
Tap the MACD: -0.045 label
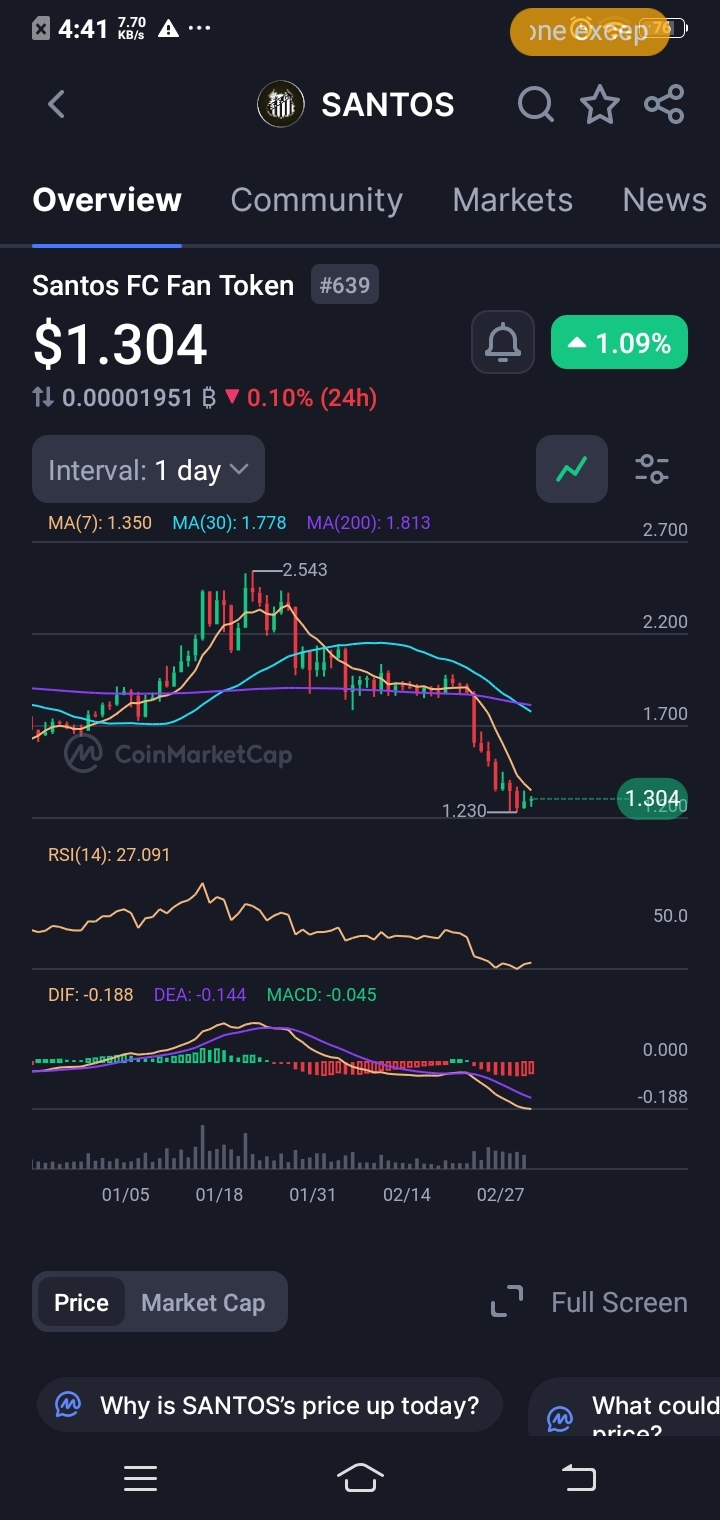pyautogui.click(x=322, y=995)
